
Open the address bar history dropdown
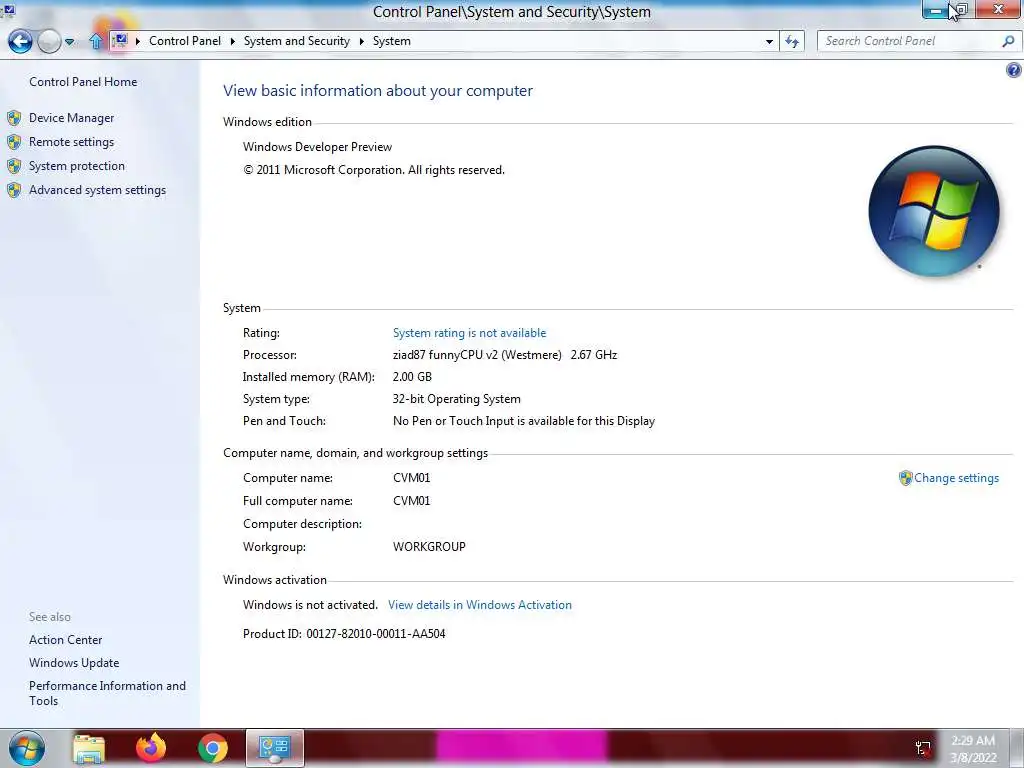(769, 41)
